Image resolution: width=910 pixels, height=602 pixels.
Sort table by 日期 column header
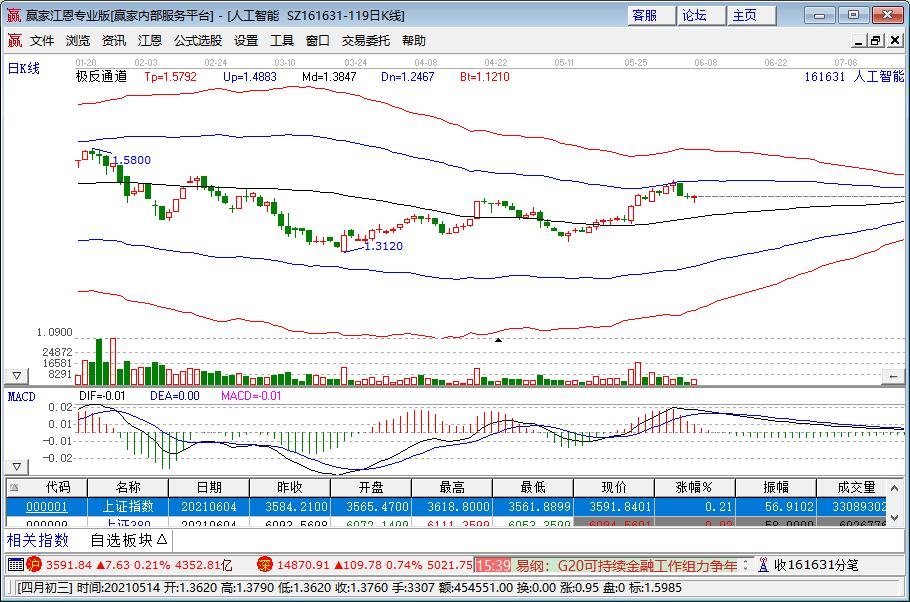coord(209,488)
